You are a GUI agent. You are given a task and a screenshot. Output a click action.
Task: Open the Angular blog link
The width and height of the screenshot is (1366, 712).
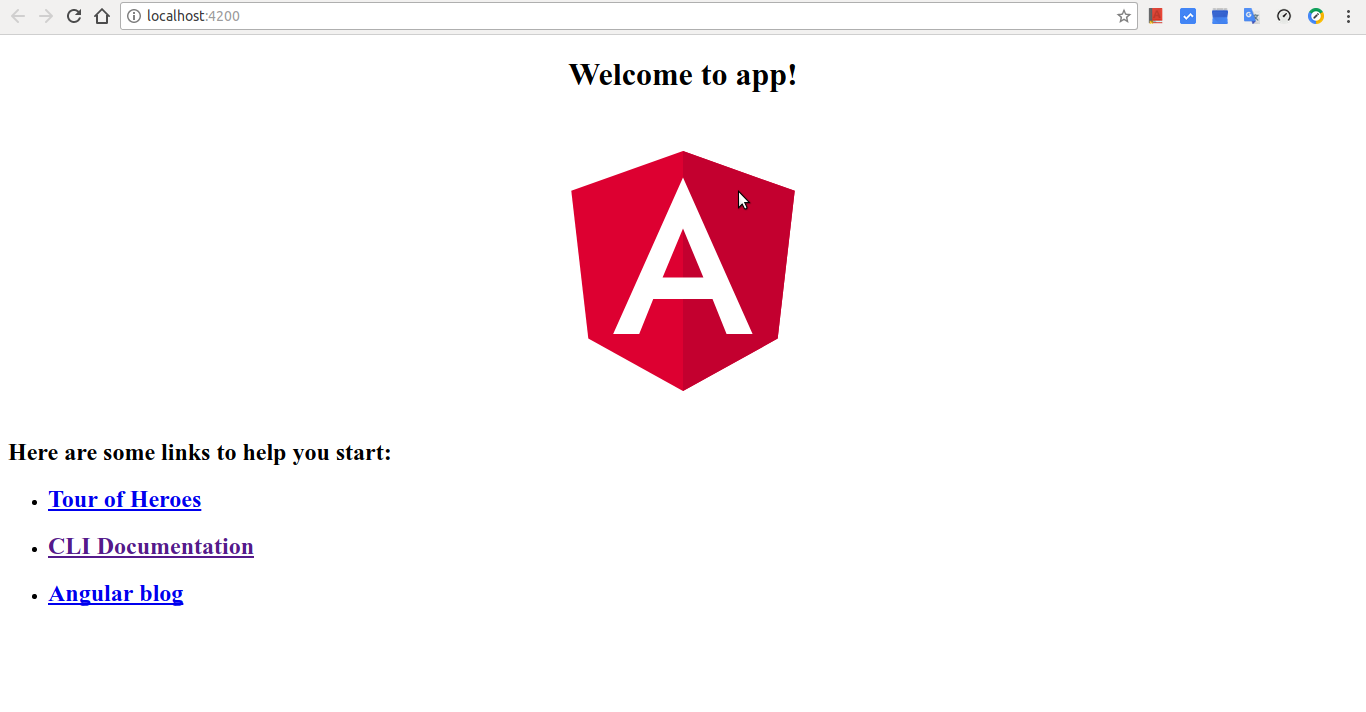click(x=116, y=594)
